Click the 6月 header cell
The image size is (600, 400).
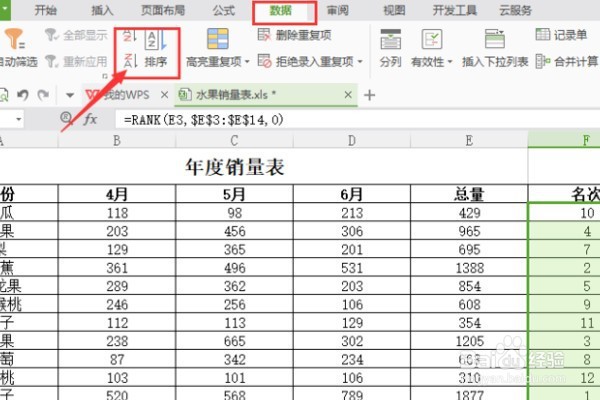352,194
